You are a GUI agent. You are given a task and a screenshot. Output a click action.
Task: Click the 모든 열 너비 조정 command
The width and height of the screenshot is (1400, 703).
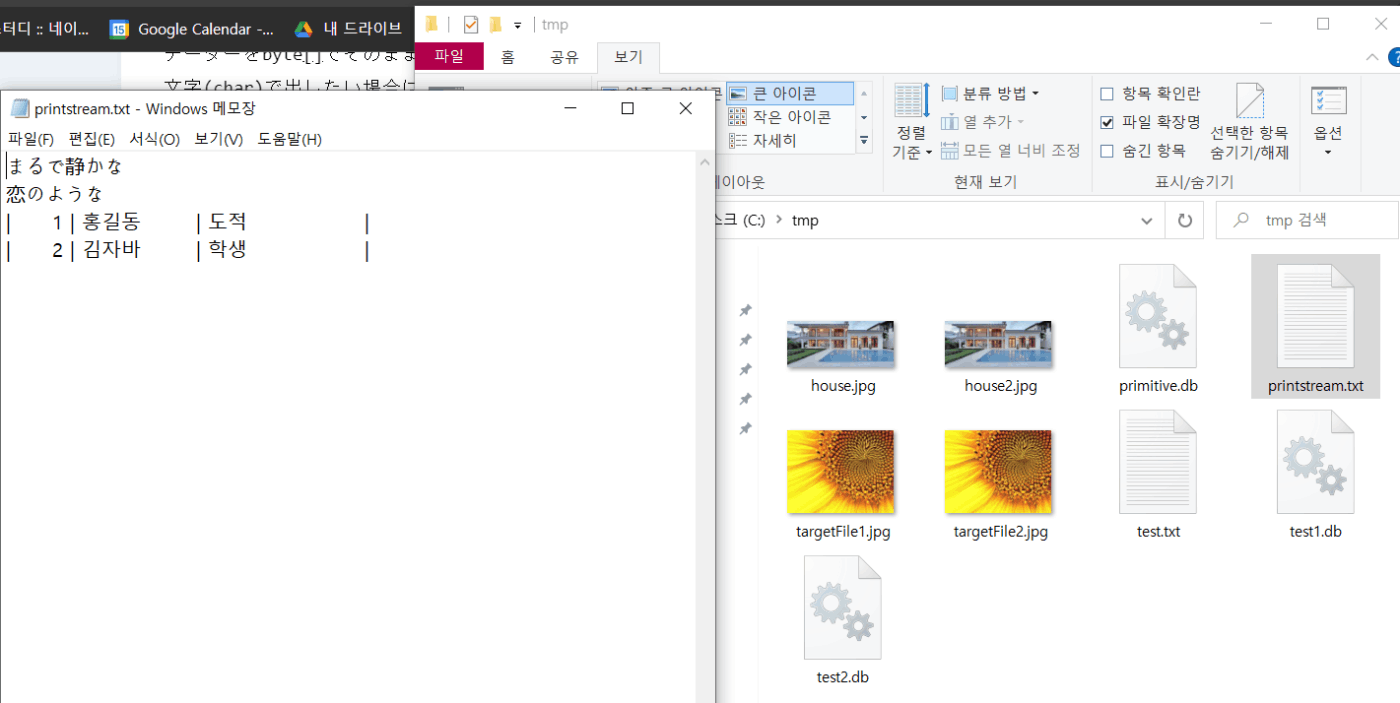pos(1011,150)
